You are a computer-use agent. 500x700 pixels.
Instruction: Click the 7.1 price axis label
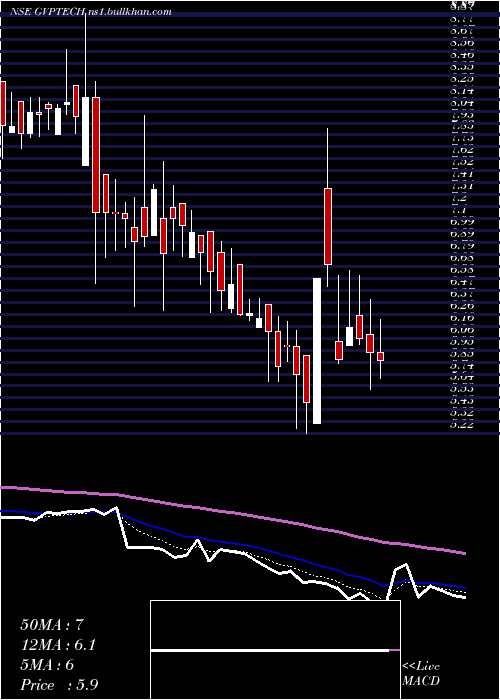click(x=460, y=210)
